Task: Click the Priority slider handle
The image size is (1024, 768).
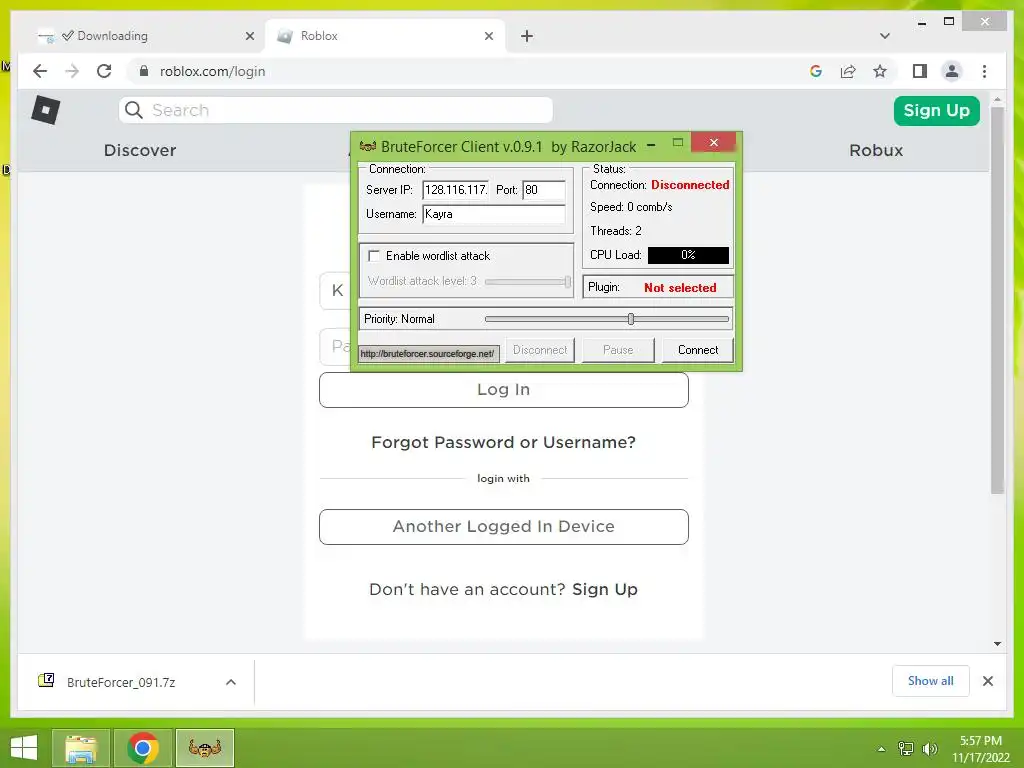Action: coord(631,319)
